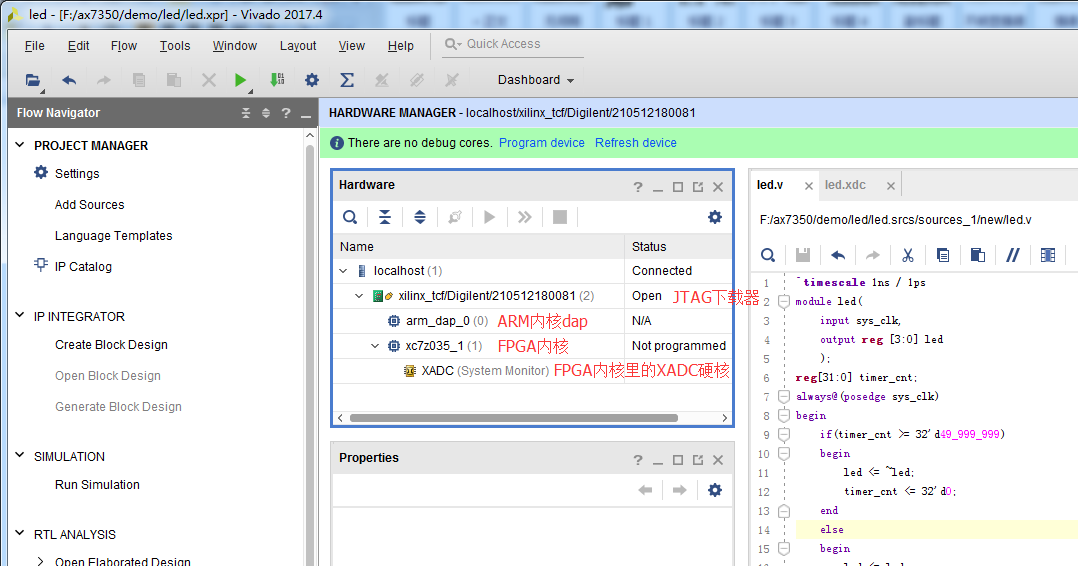Click the cut scissors icon in editor
Screen dimensions: 1078x566
908,255
